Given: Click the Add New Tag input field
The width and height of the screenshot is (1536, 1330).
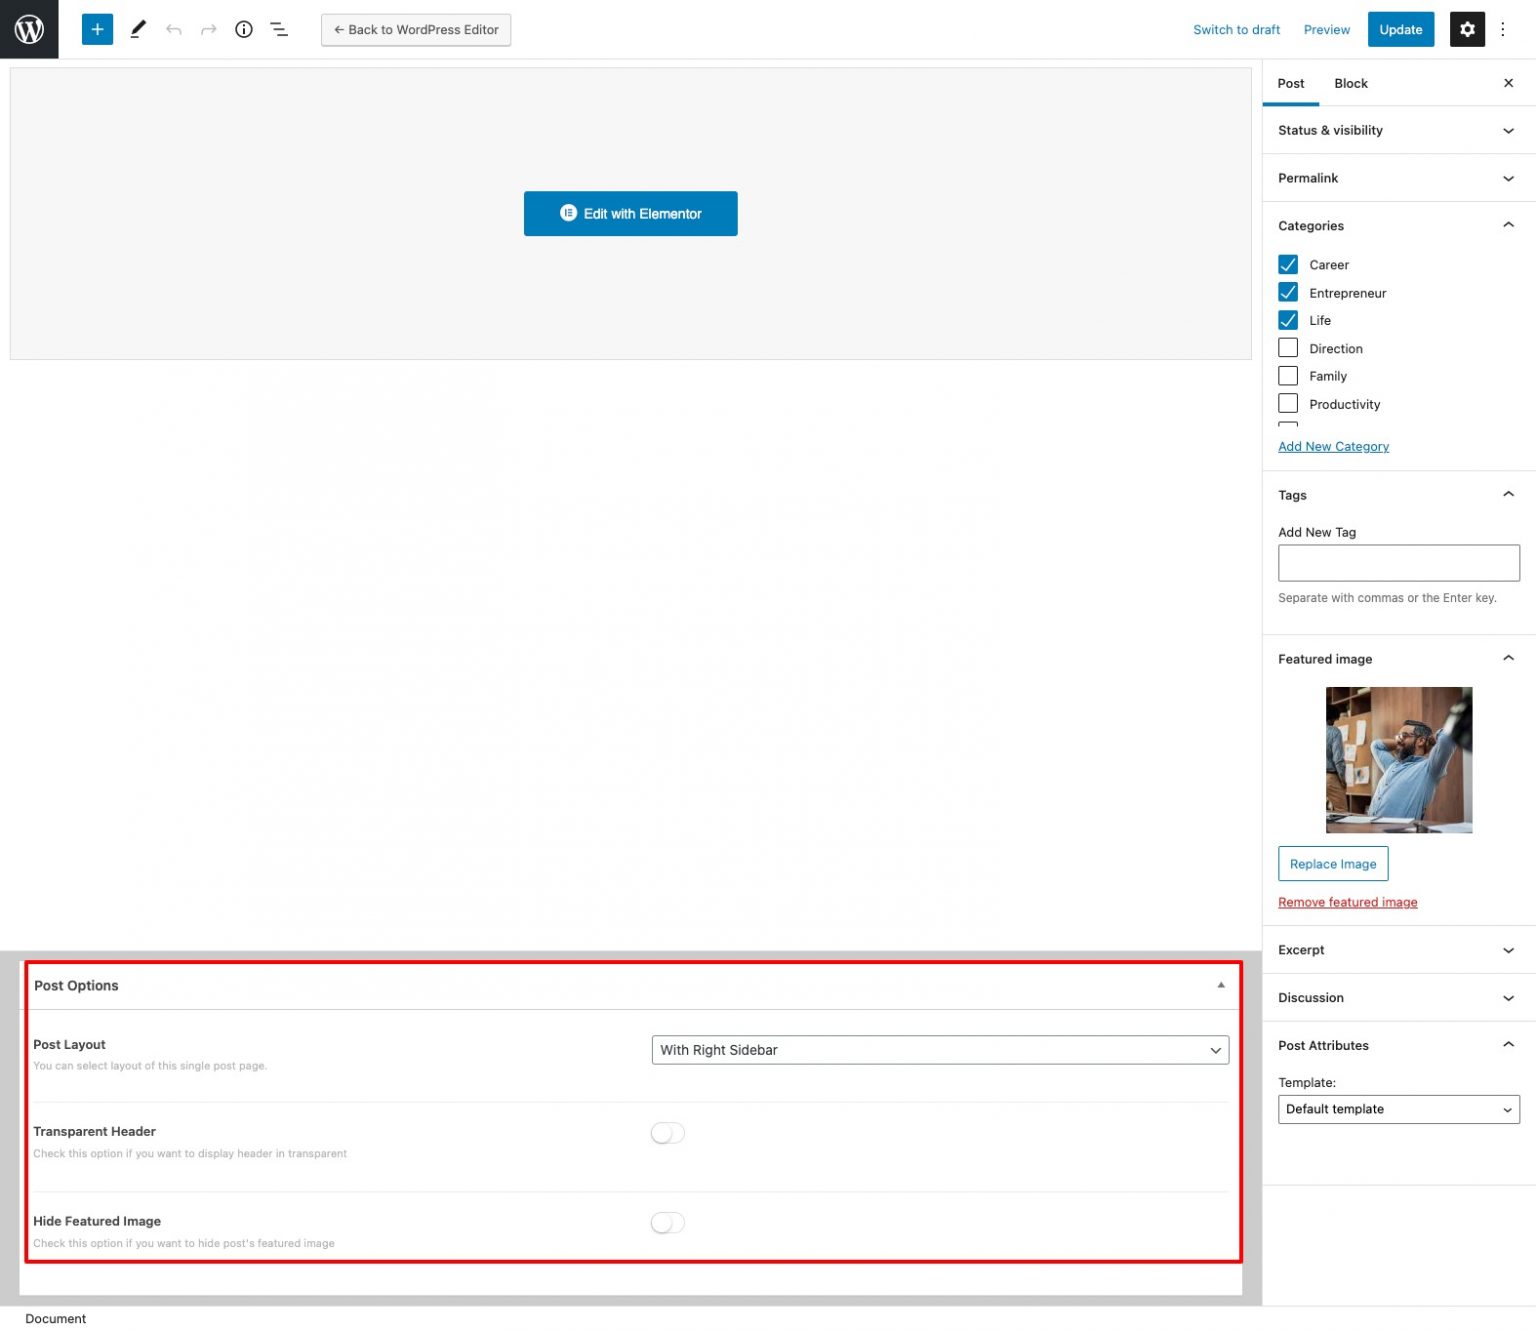Looking at the screenshot, I should point(1398,562).
